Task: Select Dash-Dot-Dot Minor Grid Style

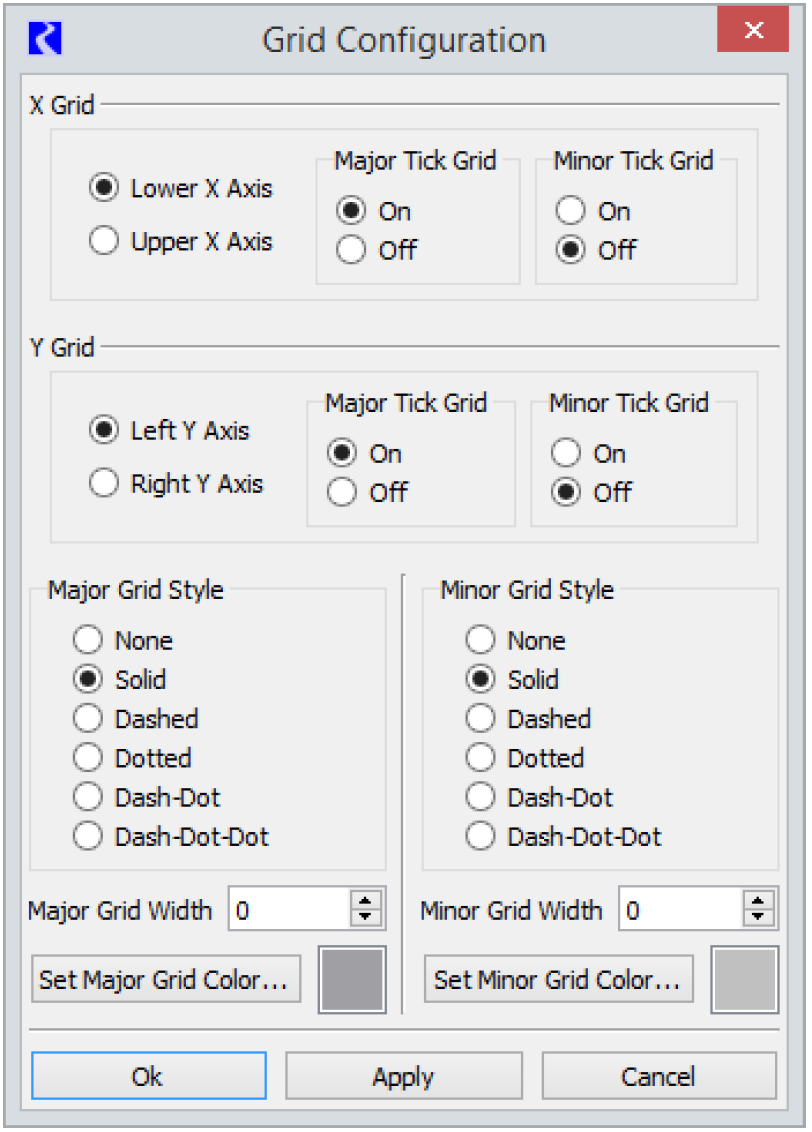Action: tap(481, 836)
